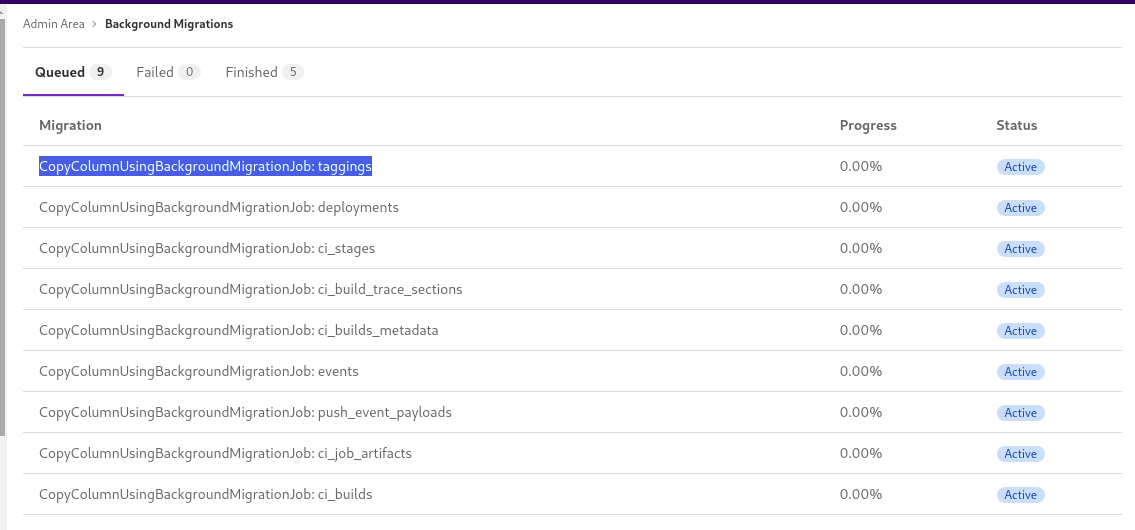Viewport: 1135px width, 530px height.
Task: Click the Progress column header
Action: 867,125
